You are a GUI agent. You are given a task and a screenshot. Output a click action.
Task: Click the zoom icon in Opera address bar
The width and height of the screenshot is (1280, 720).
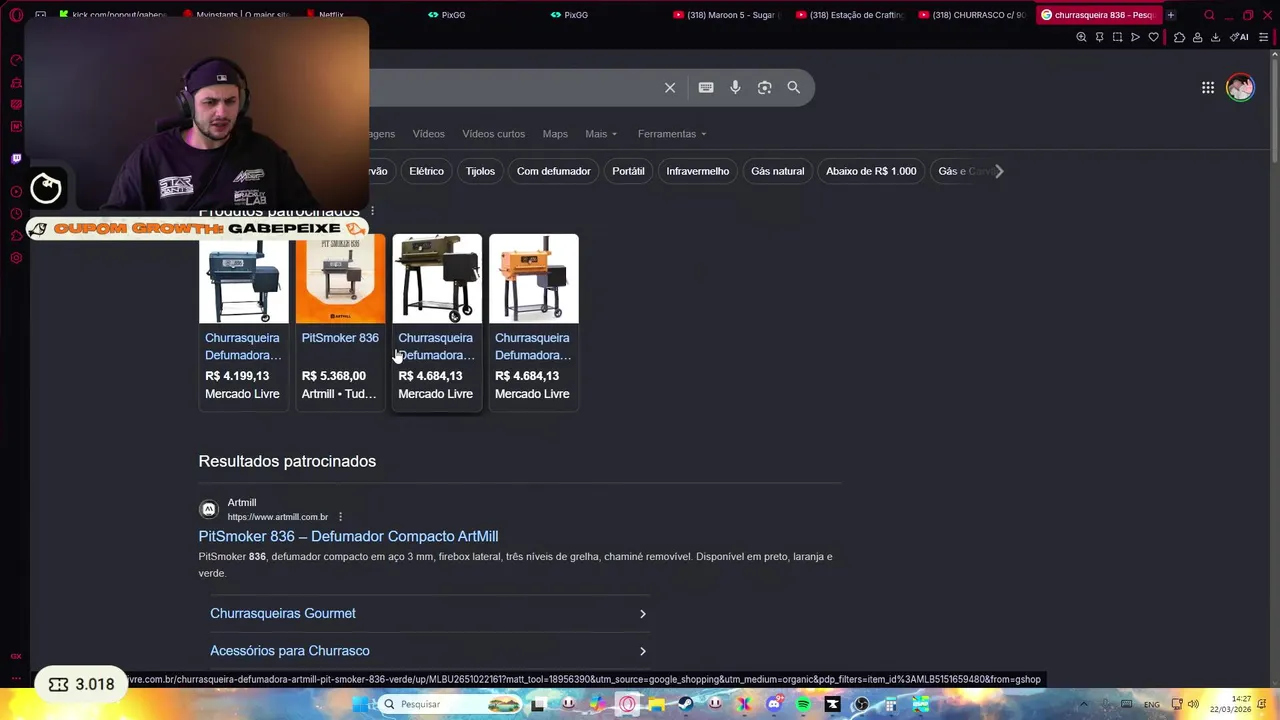tap(1081, 37)
